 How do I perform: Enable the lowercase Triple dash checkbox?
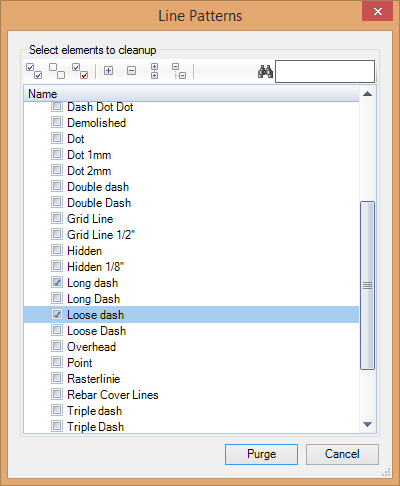[x=57, y=410]
